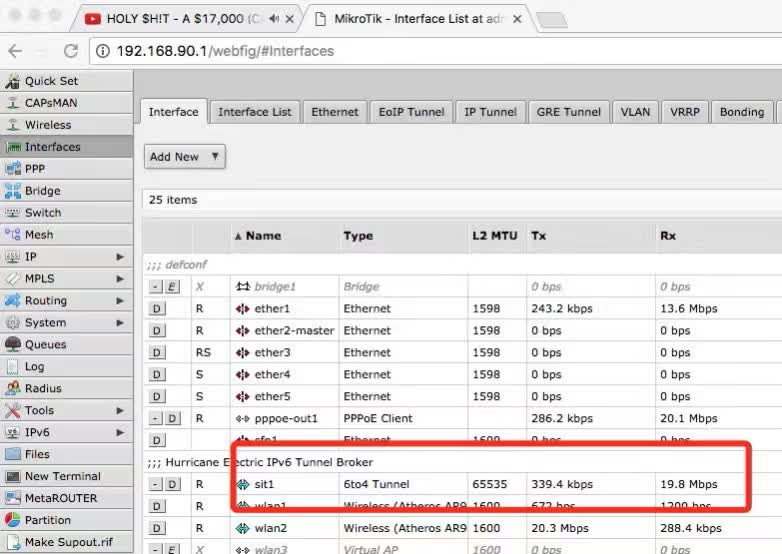Click ether3 interface icon

pyautogui.click(x=242, y=353)
